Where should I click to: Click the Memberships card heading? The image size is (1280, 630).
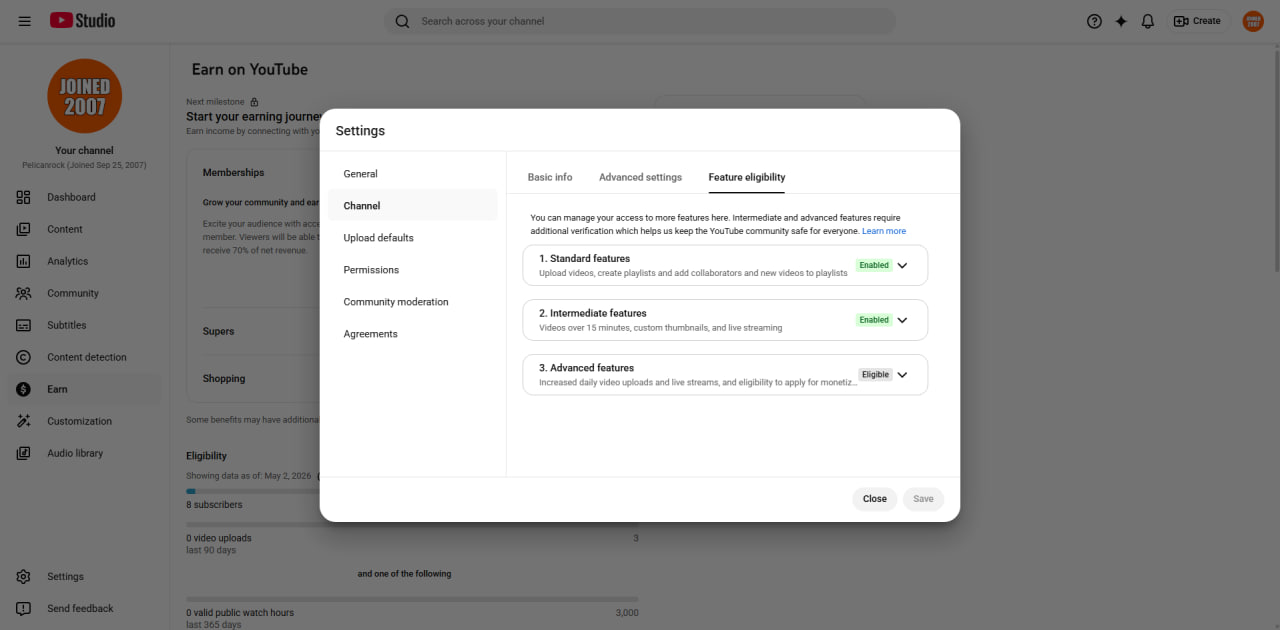point(234,173)
